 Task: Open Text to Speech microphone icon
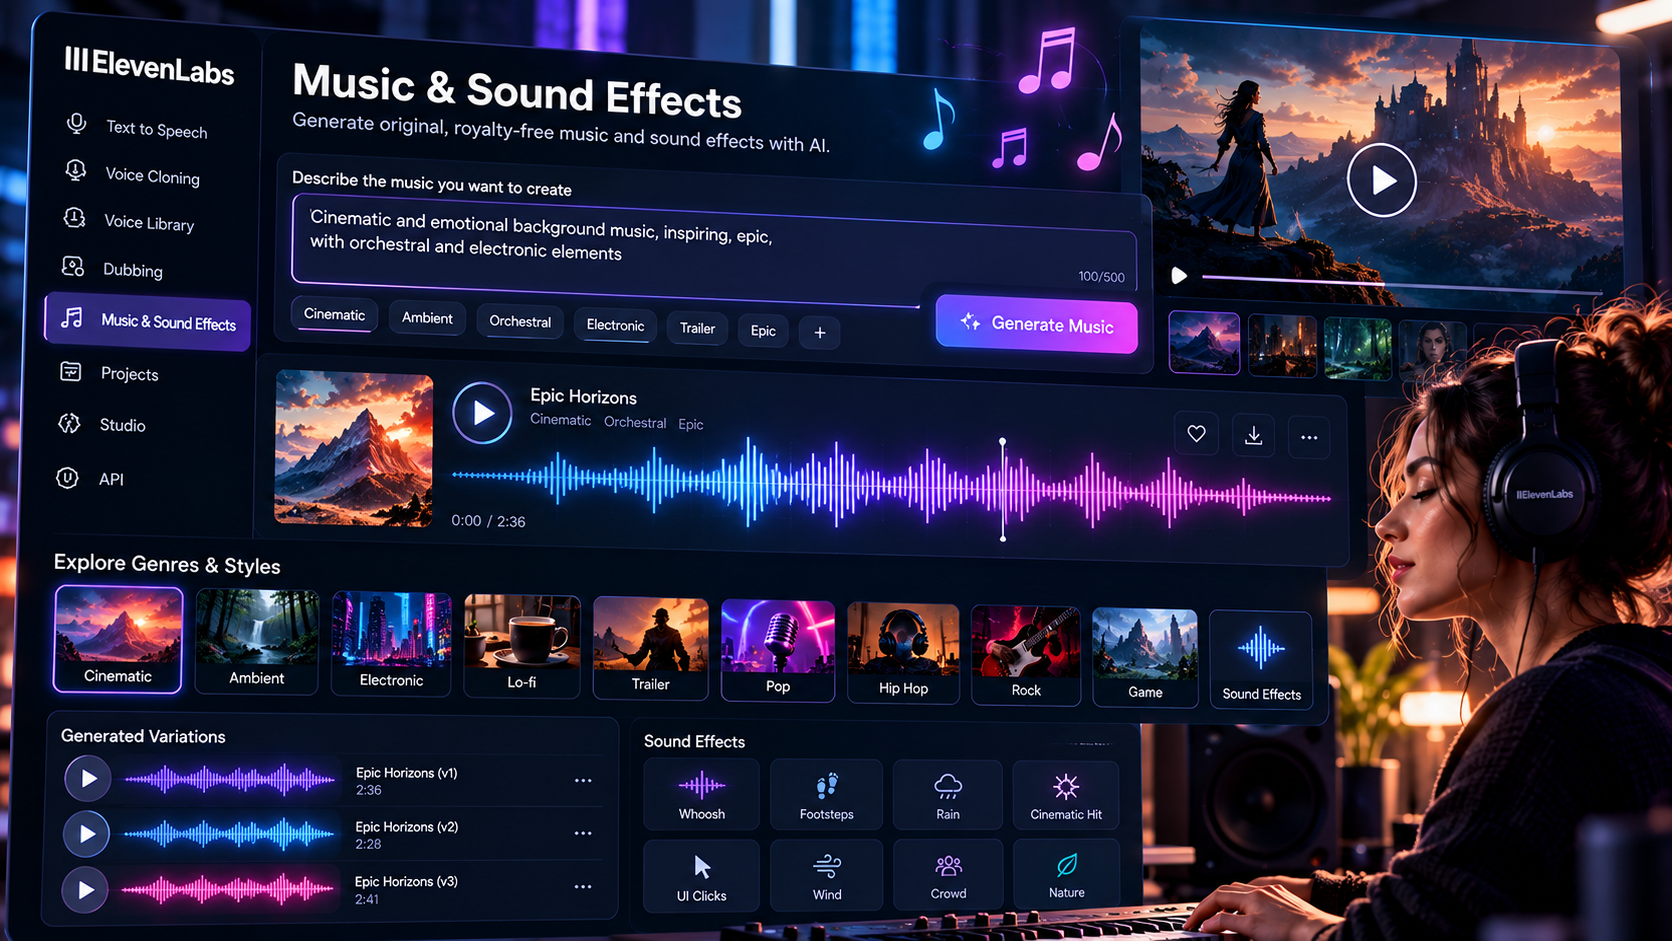76,123
